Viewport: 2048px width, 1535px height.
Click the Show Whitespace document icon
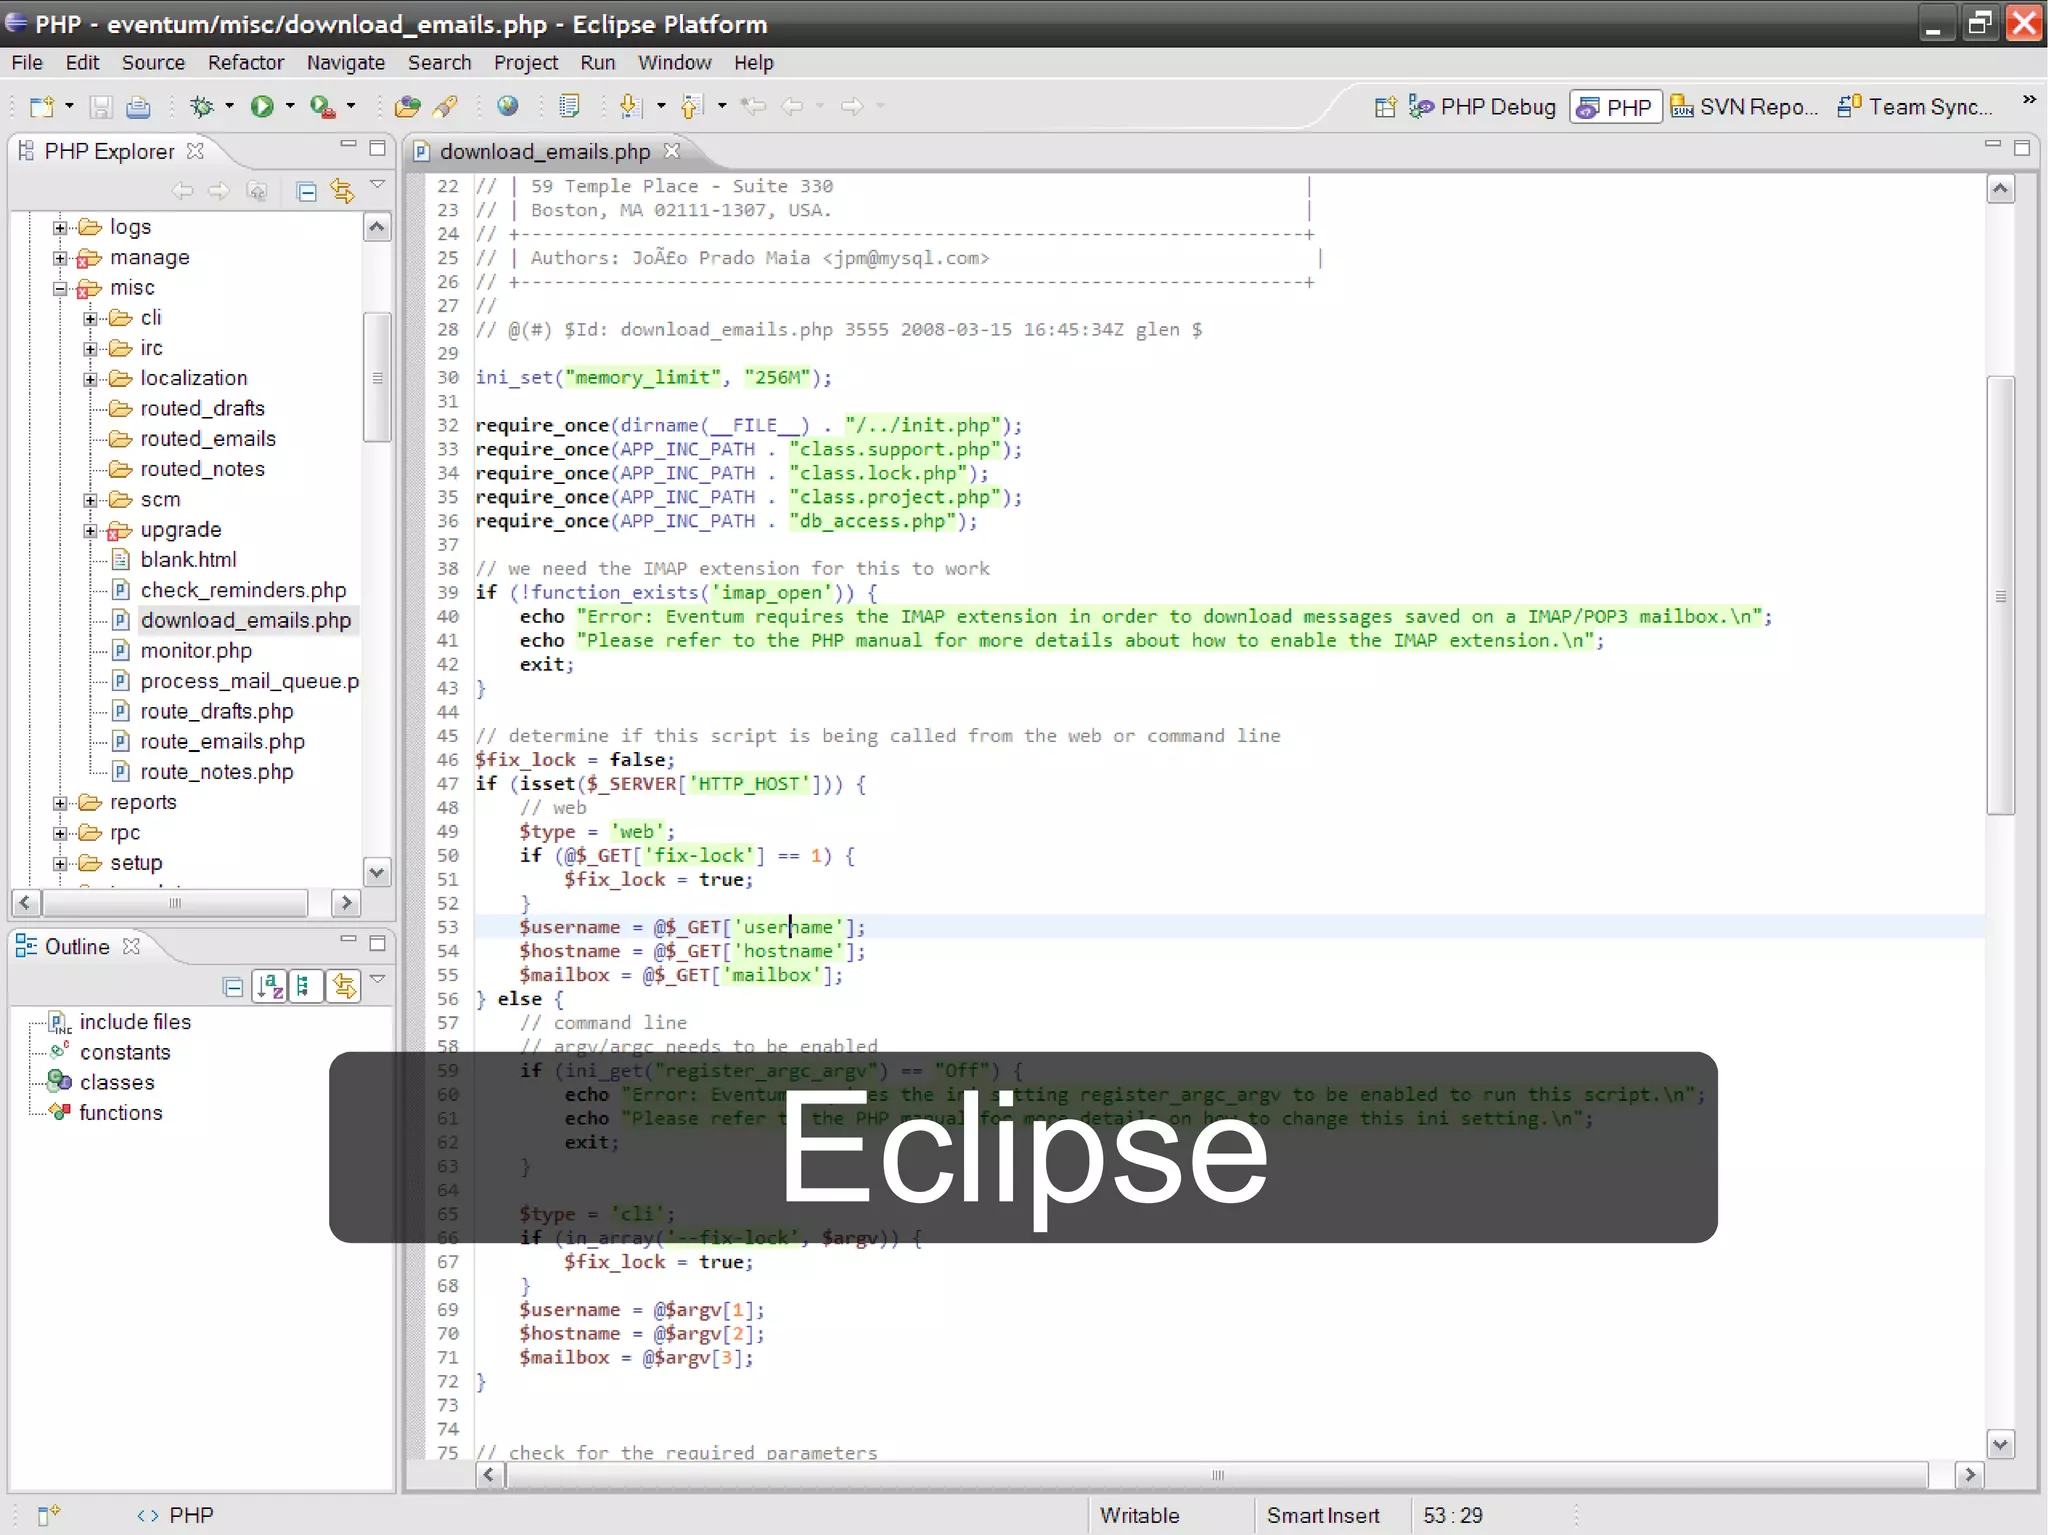(x=569, y=106)
